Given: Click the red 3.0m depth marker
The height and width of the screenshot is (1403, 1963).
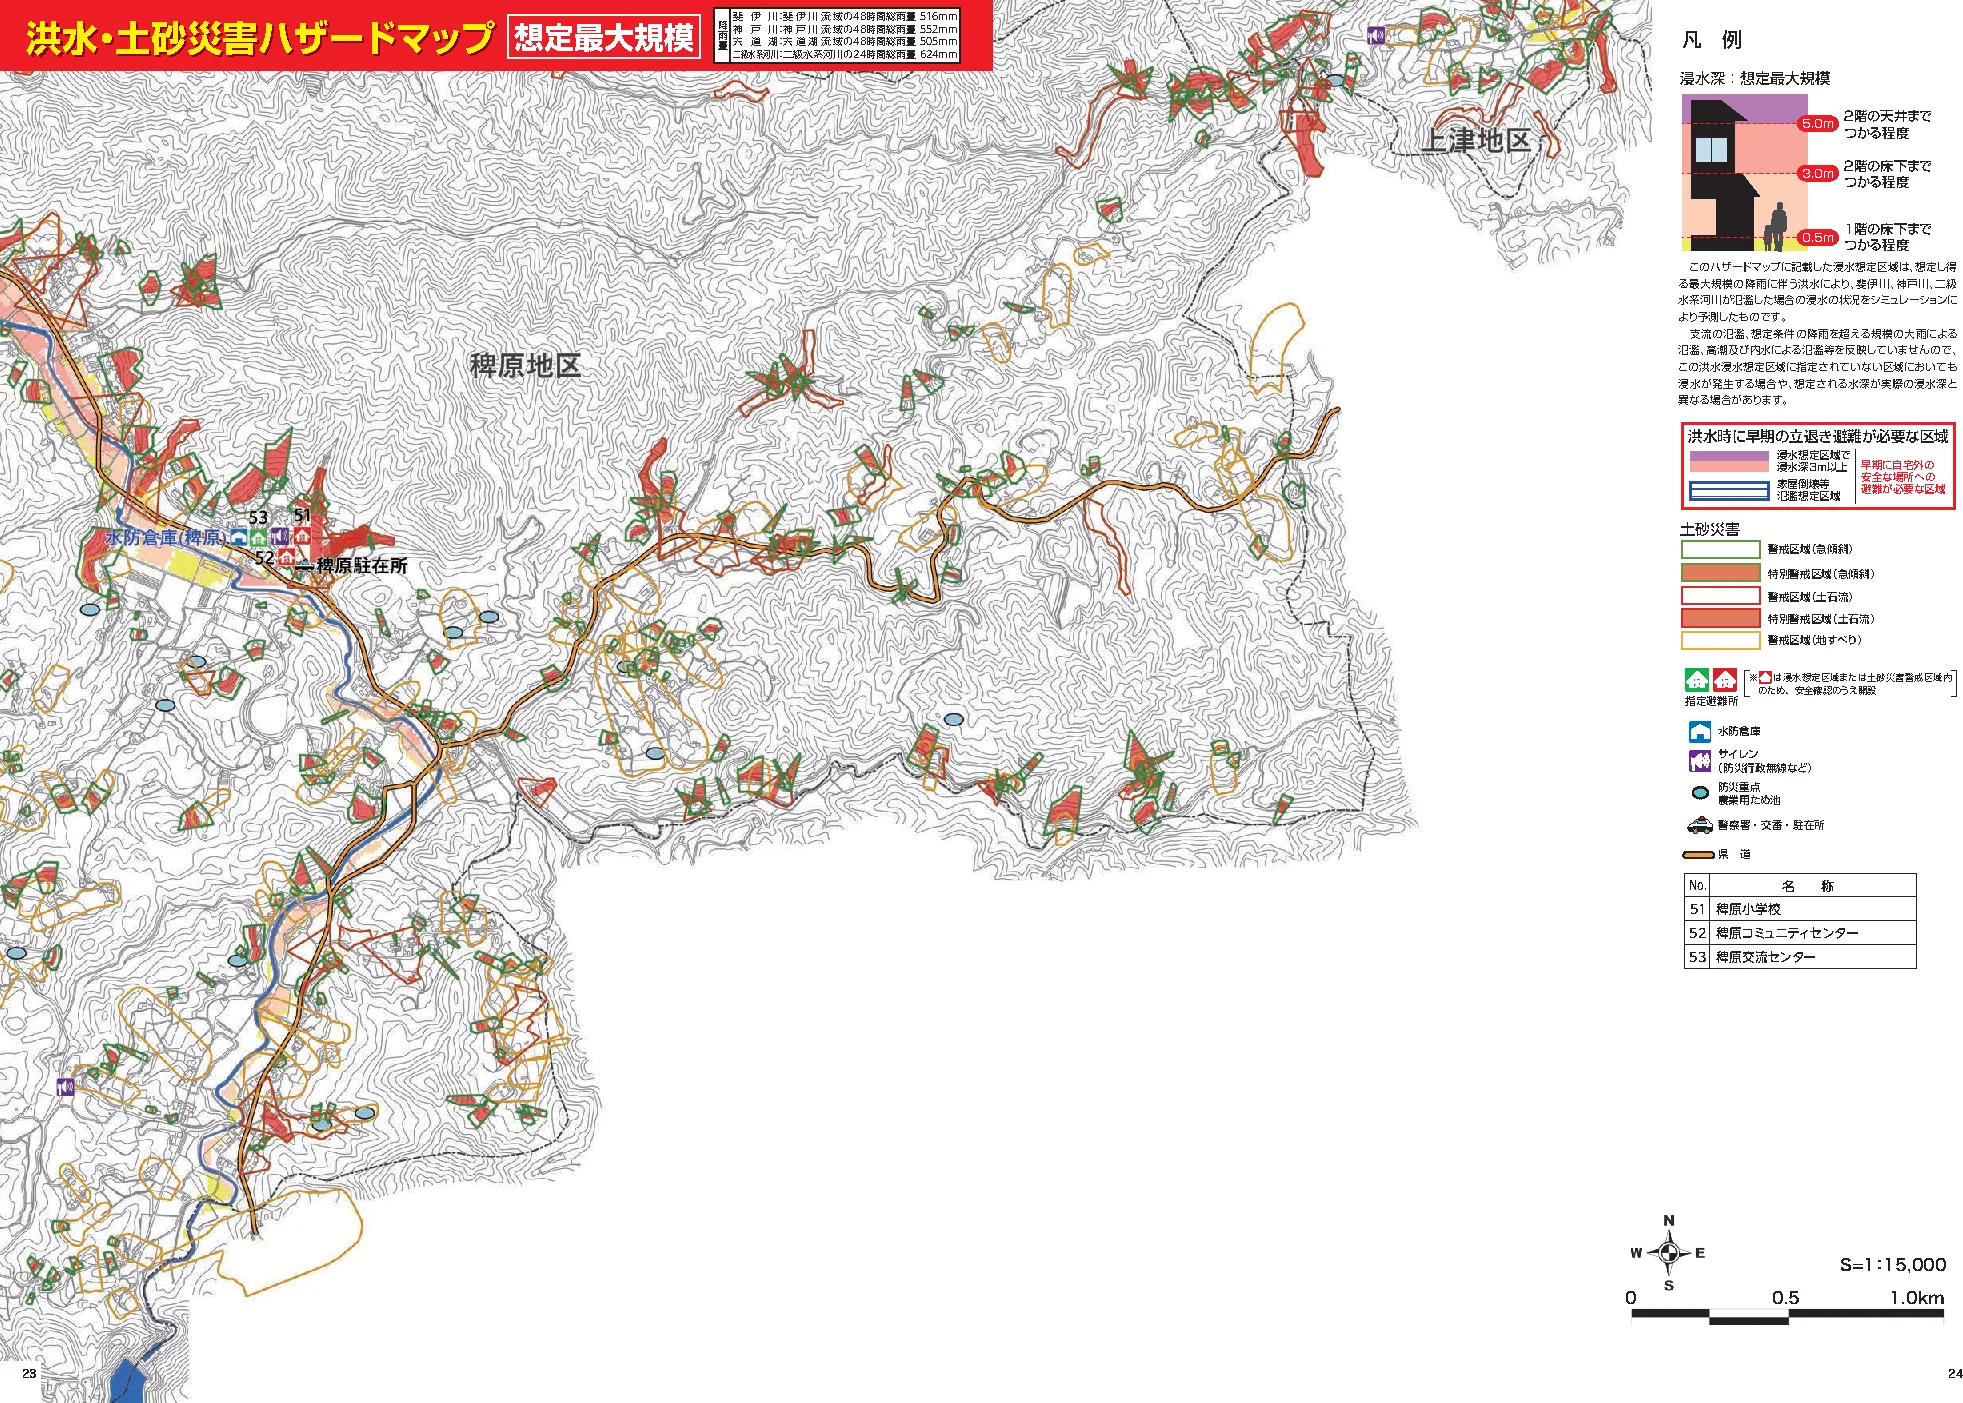Looking at the screenshot, I should 1817,173.
